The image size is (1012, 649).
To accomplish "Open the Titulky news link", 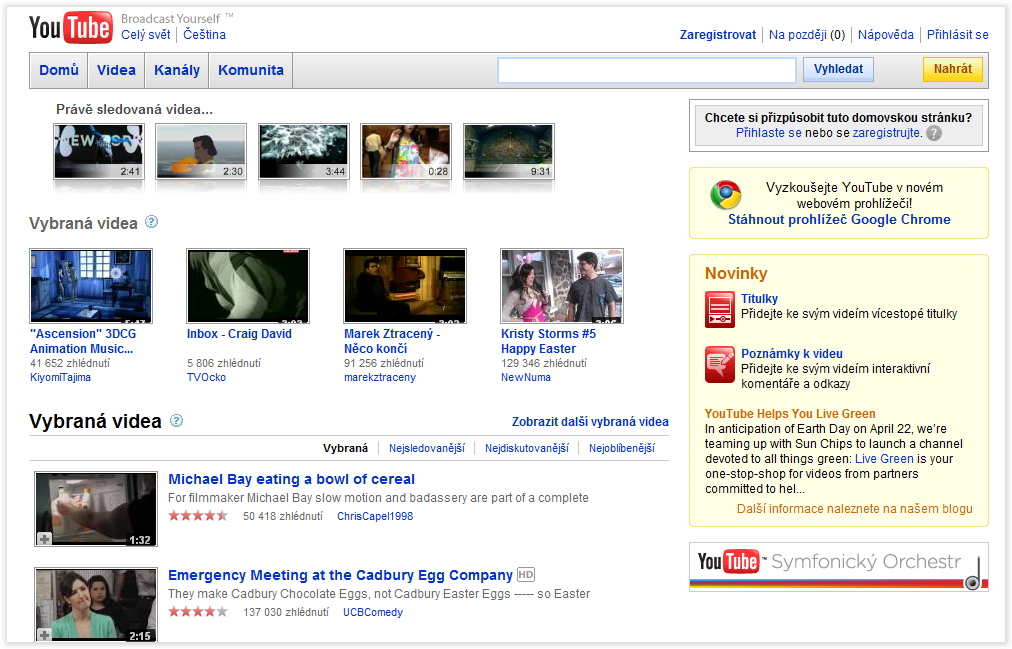I will pos(759,299).
